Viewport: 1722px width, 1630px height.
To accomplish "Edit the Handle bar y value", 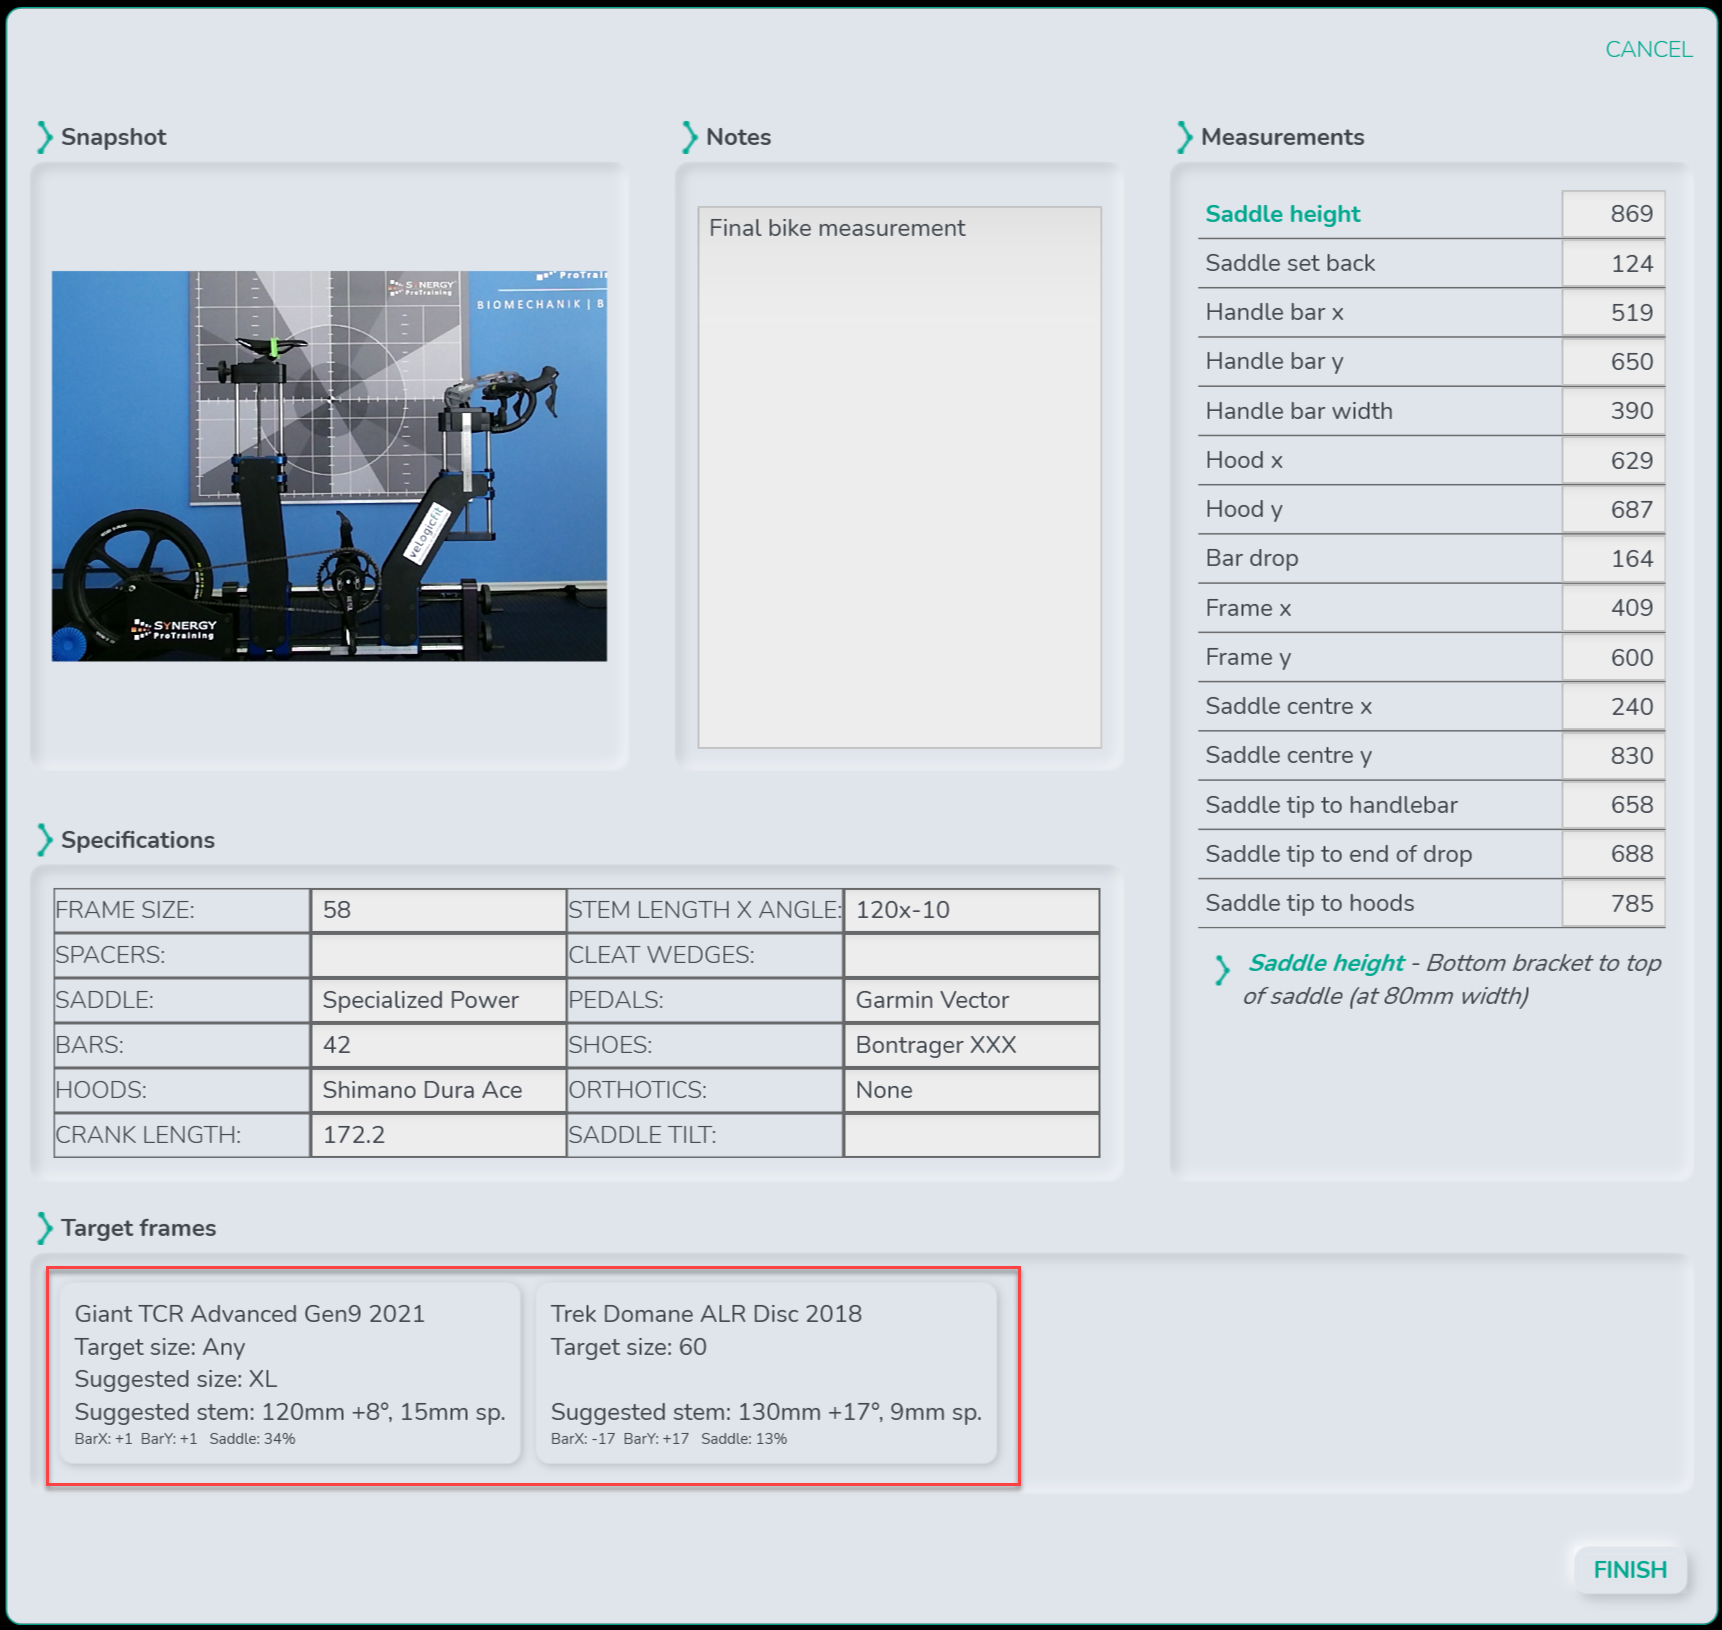I will [1613, 362].
